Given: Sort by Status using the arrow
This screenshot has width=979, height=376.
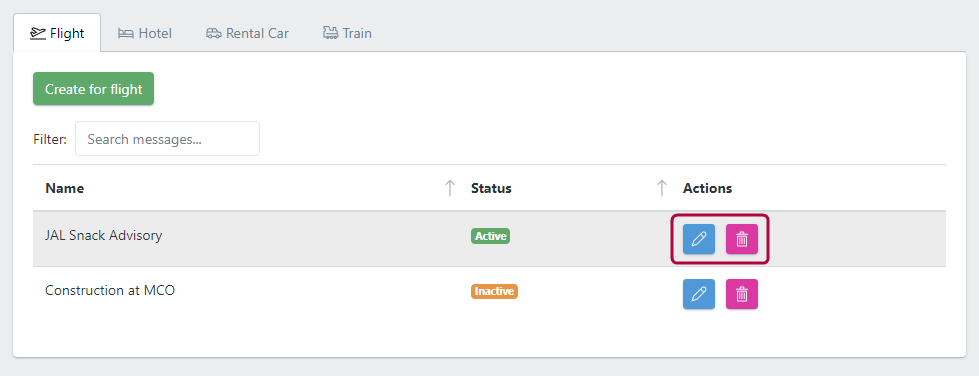Looking at the screenshot, I should (662, 188).
